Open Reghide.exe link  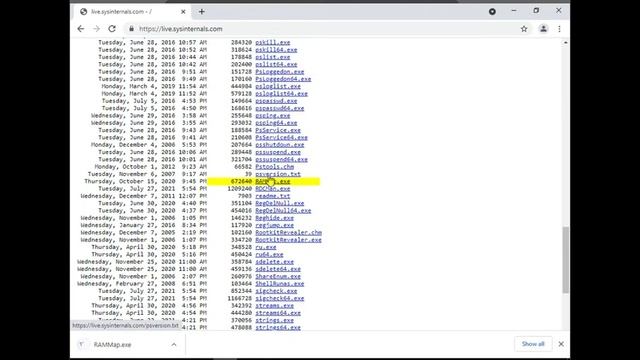[x=275, y=218]
